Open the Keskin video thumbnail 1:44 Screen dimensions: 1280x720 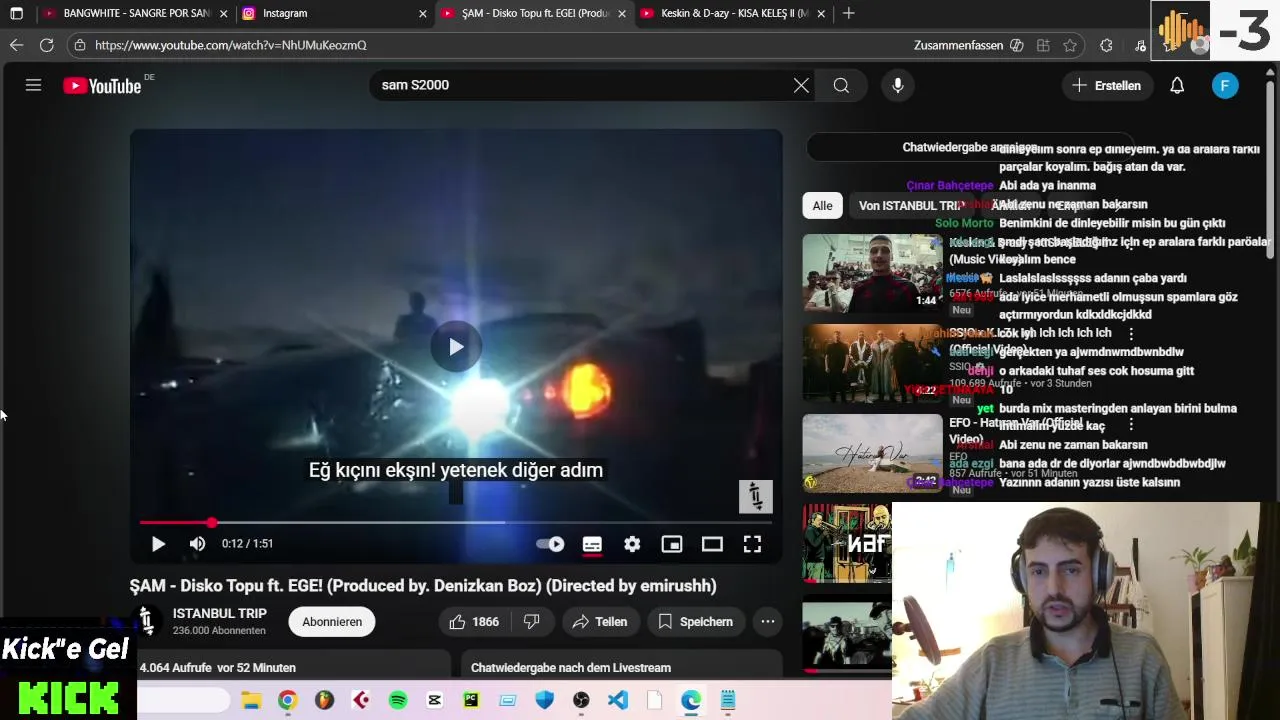pos(872,273)
